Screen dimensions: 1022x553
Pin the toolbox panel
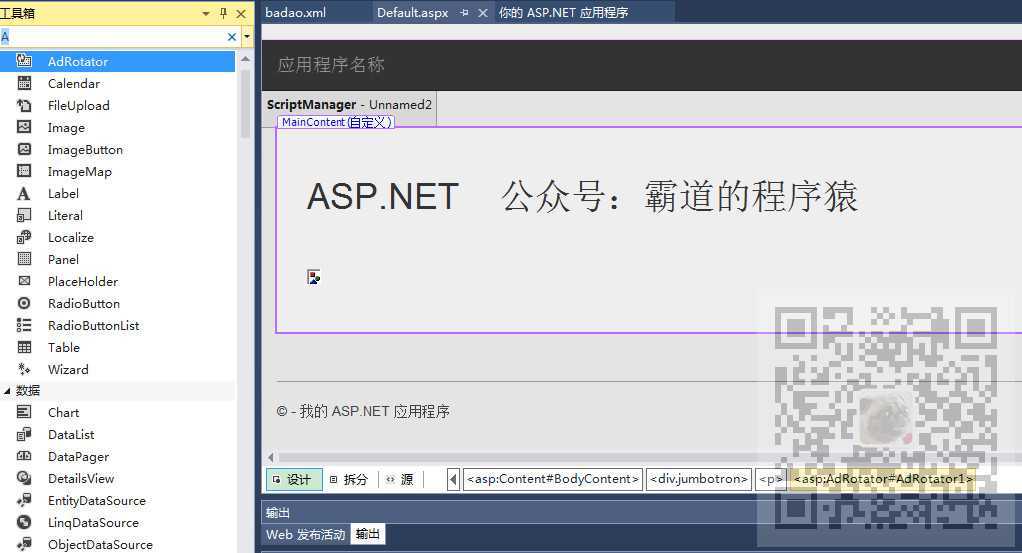pyautogui.click(x=224, y=13)
